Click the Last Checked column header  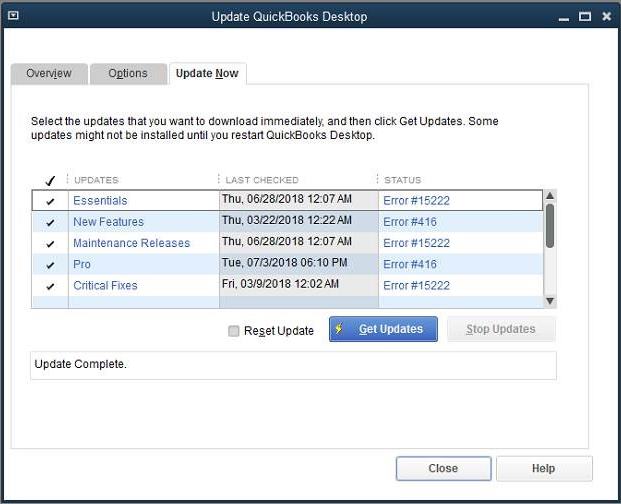[x=262, y=180]
